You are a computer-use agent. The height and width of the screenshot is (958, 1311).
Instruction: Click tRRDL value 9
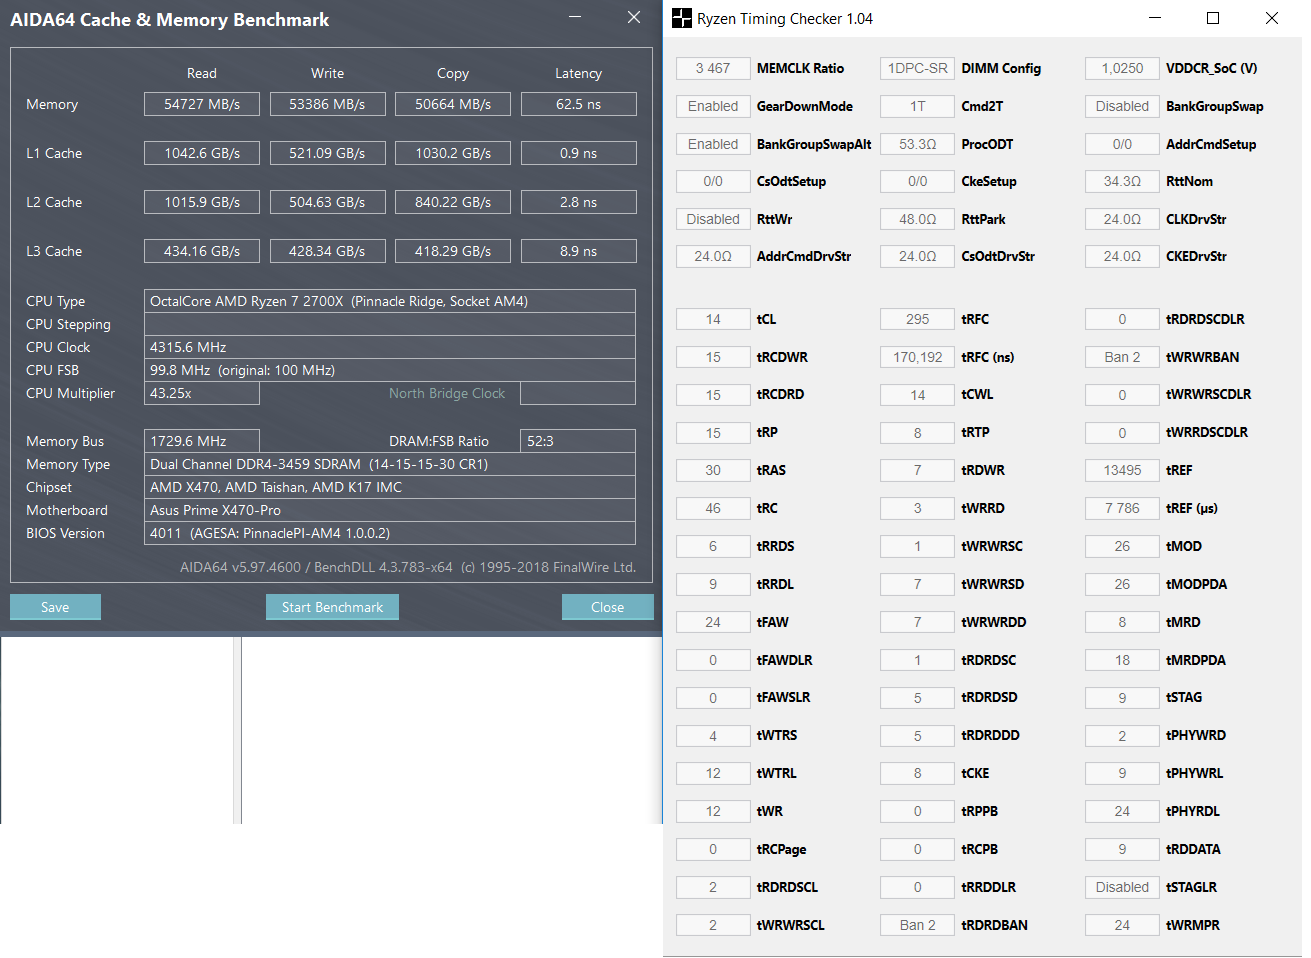pos(713,584)
